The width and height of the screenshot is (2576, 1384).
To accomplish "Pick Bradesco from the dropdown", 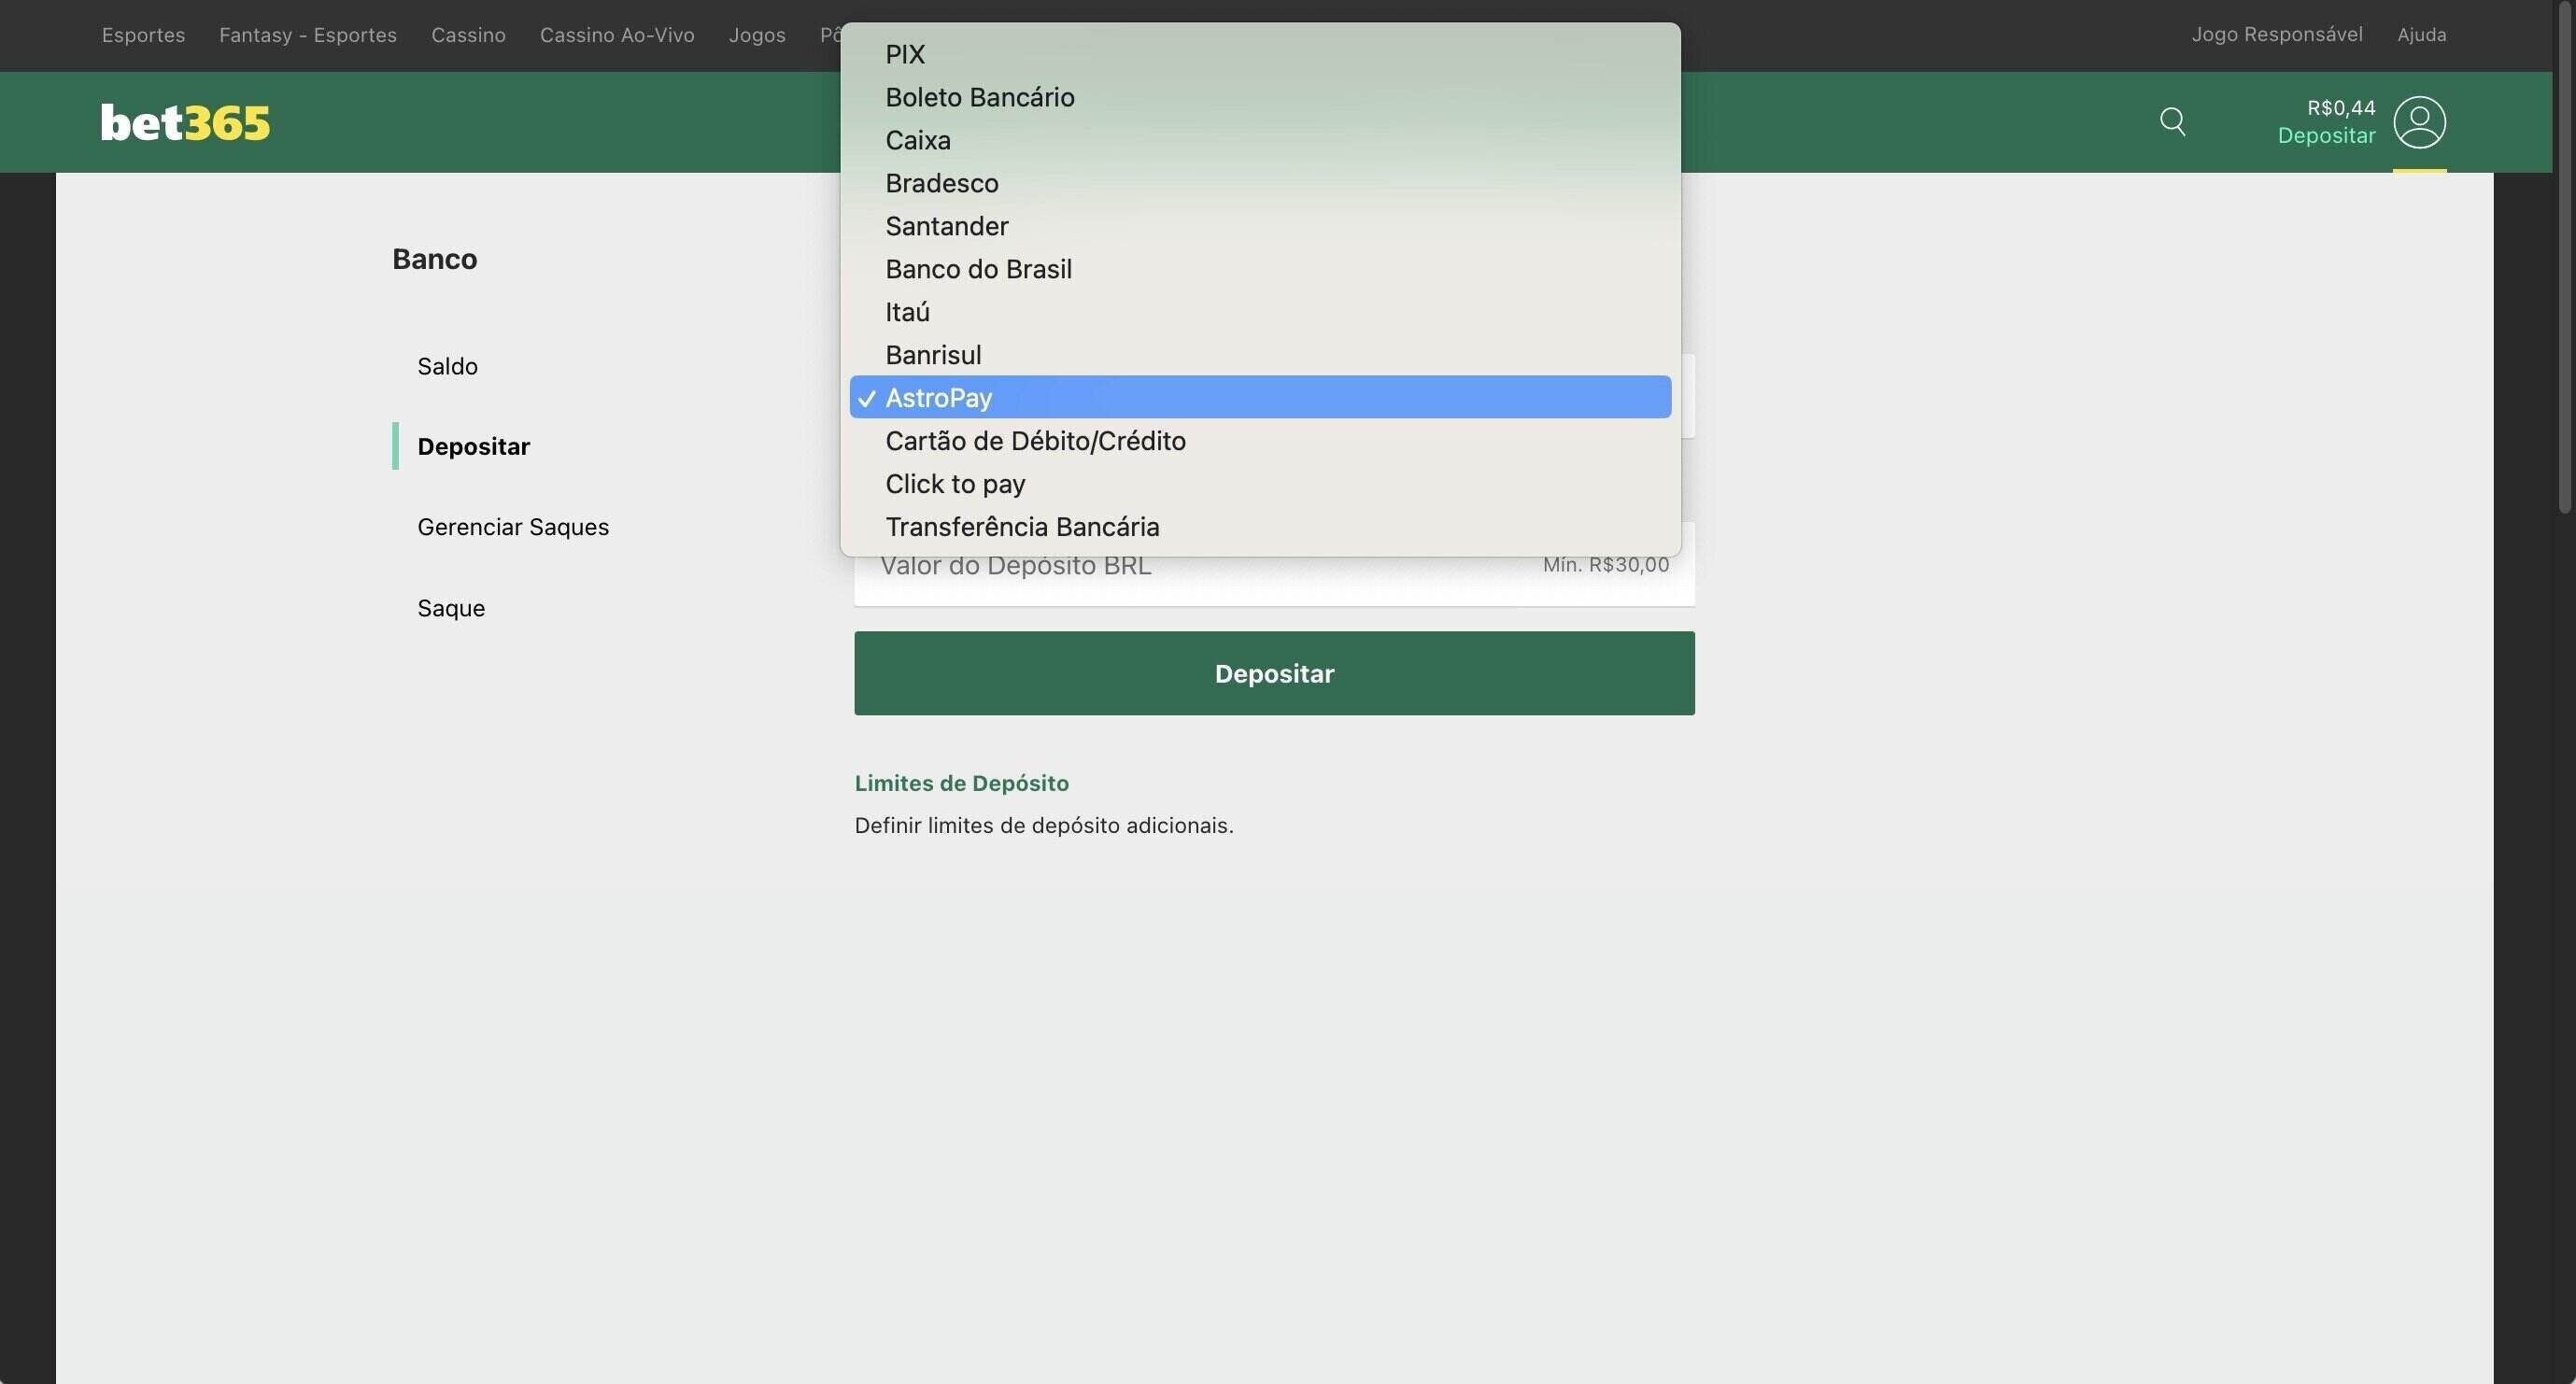I will coord(1260,183).
